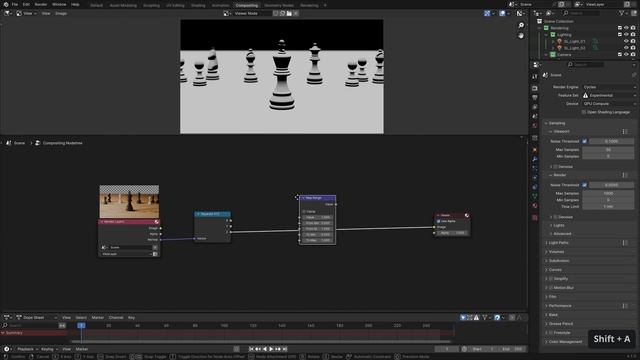This screenshot has width=640, height=360.
Task: Open the Render menu
Action: 40,4
